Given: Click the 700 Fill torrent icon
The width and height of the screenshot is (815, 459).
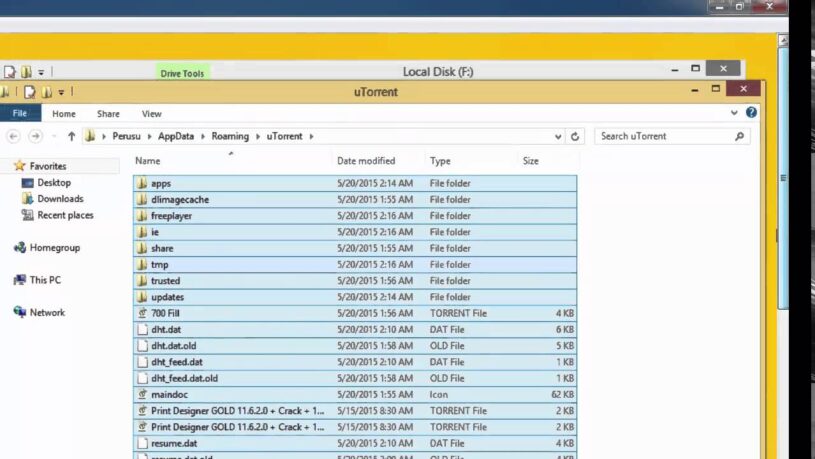Looking at the screenshot, I should click(x=142, y=313).
